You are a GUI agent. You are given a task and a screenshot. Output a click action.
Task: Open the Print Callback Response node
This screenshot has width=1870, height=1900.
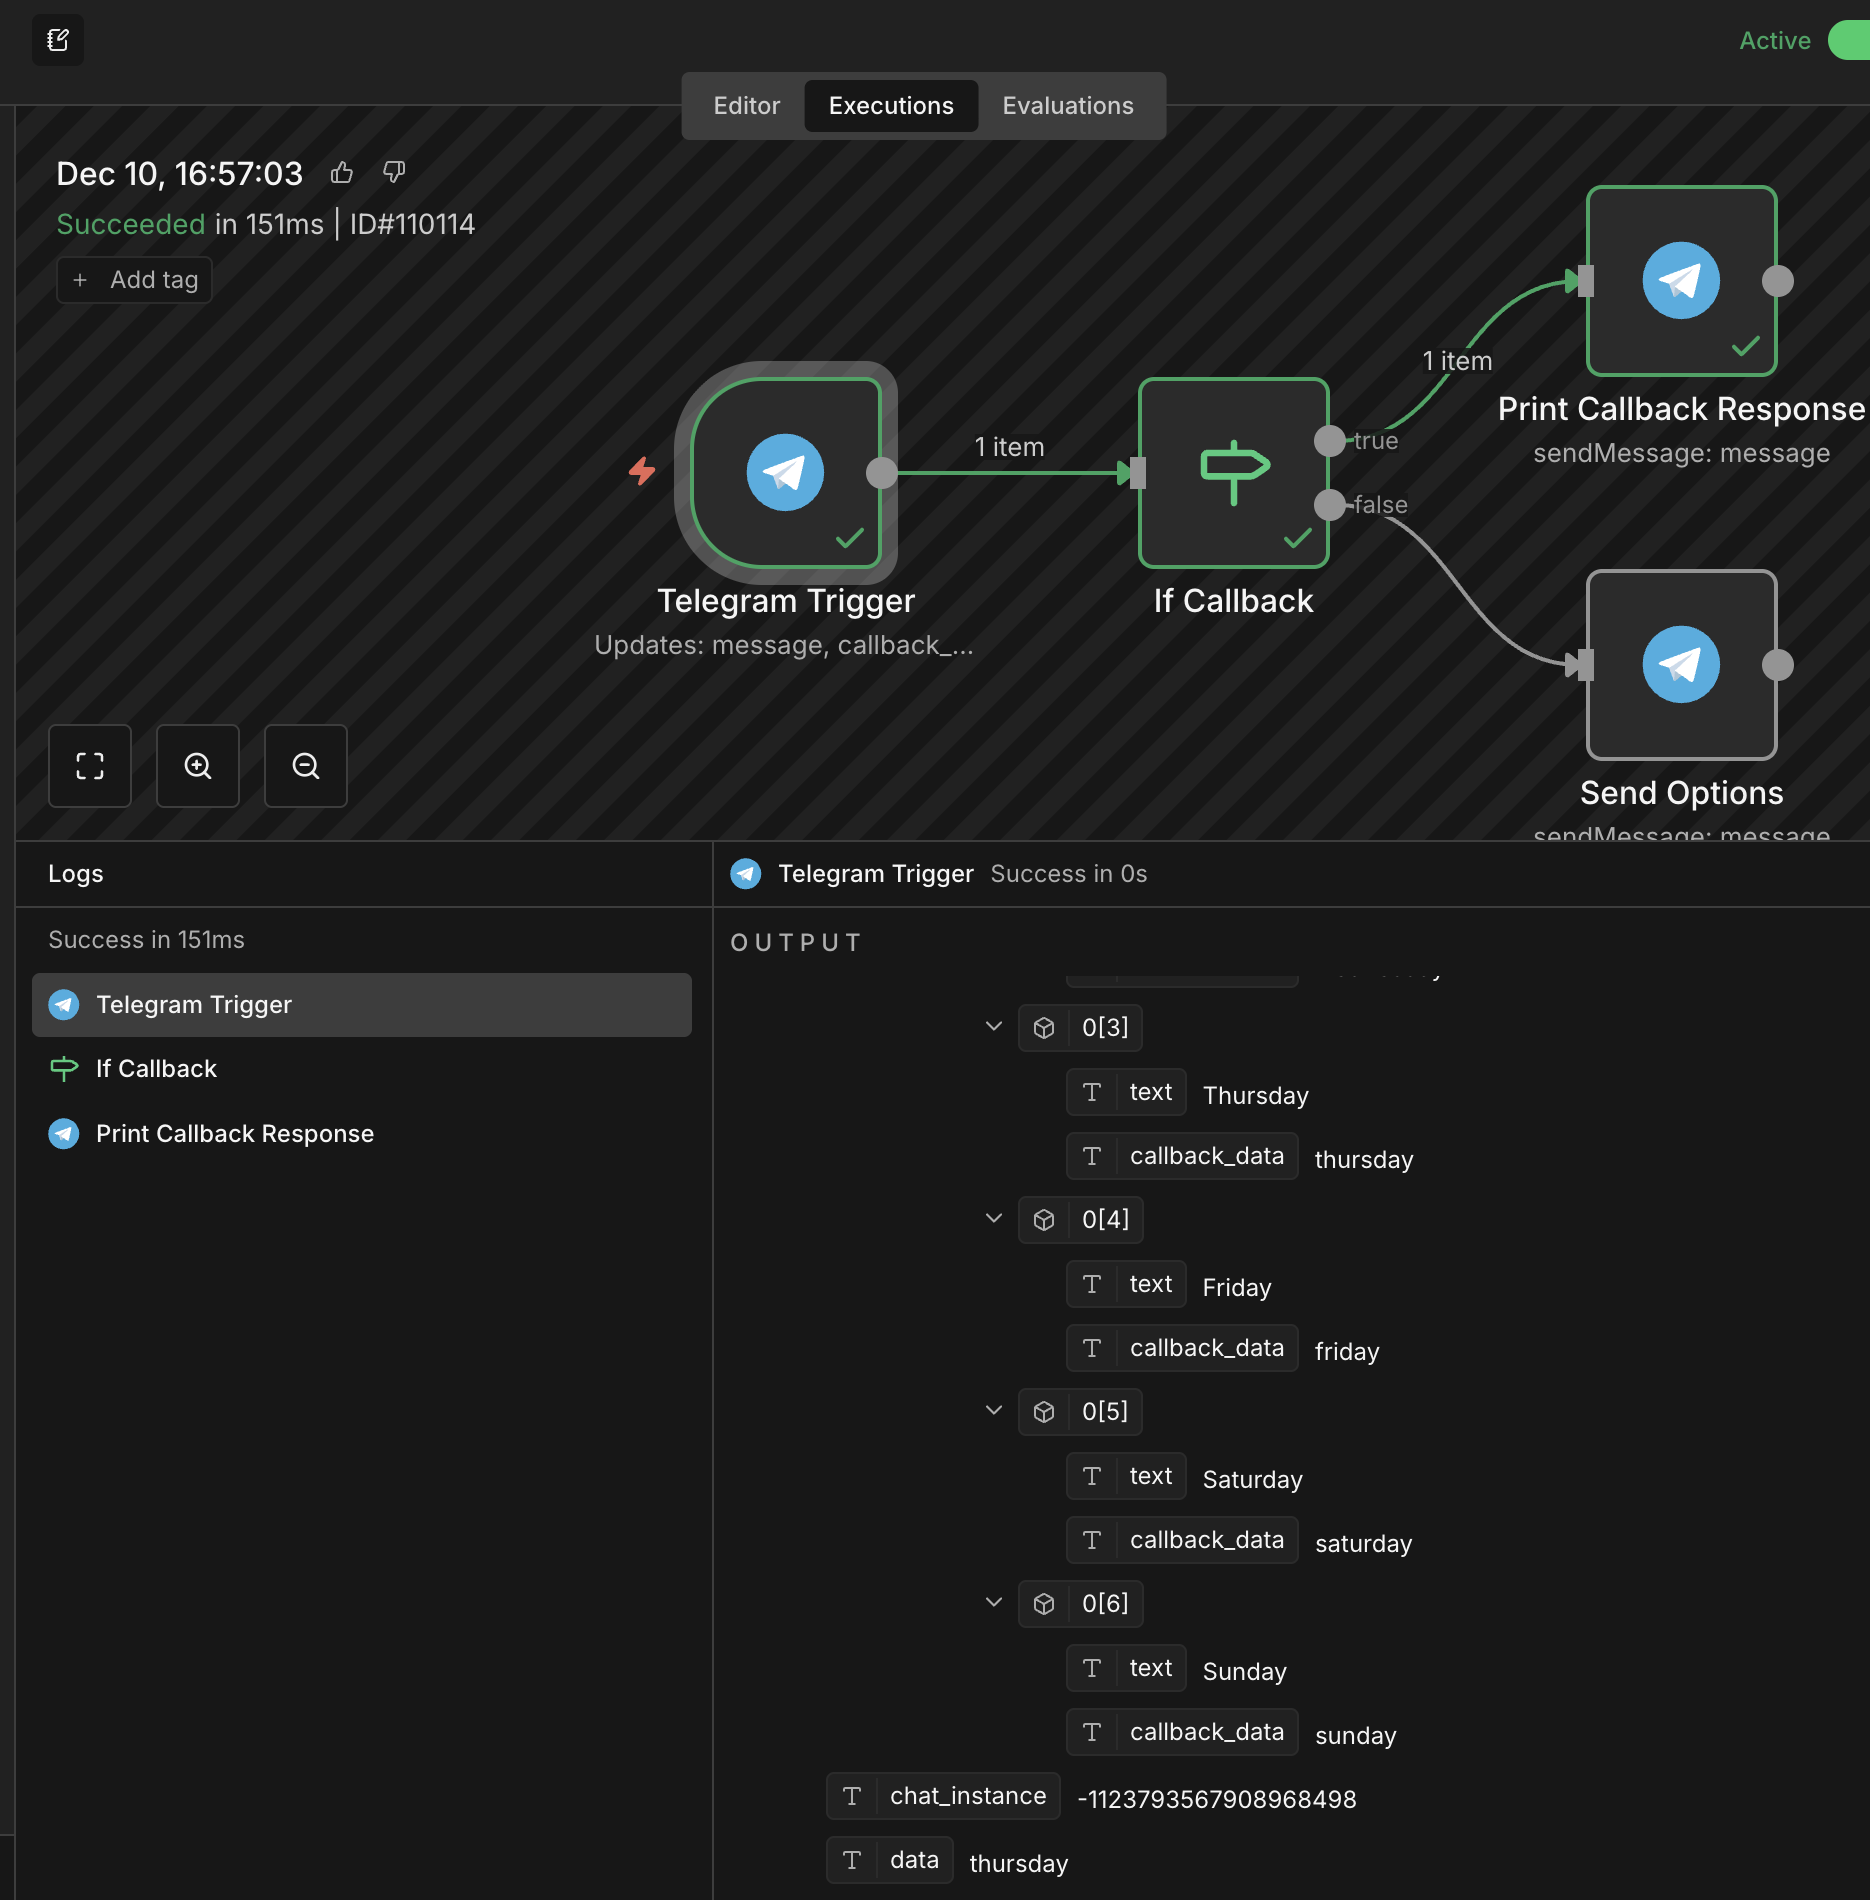(1681, 281)
